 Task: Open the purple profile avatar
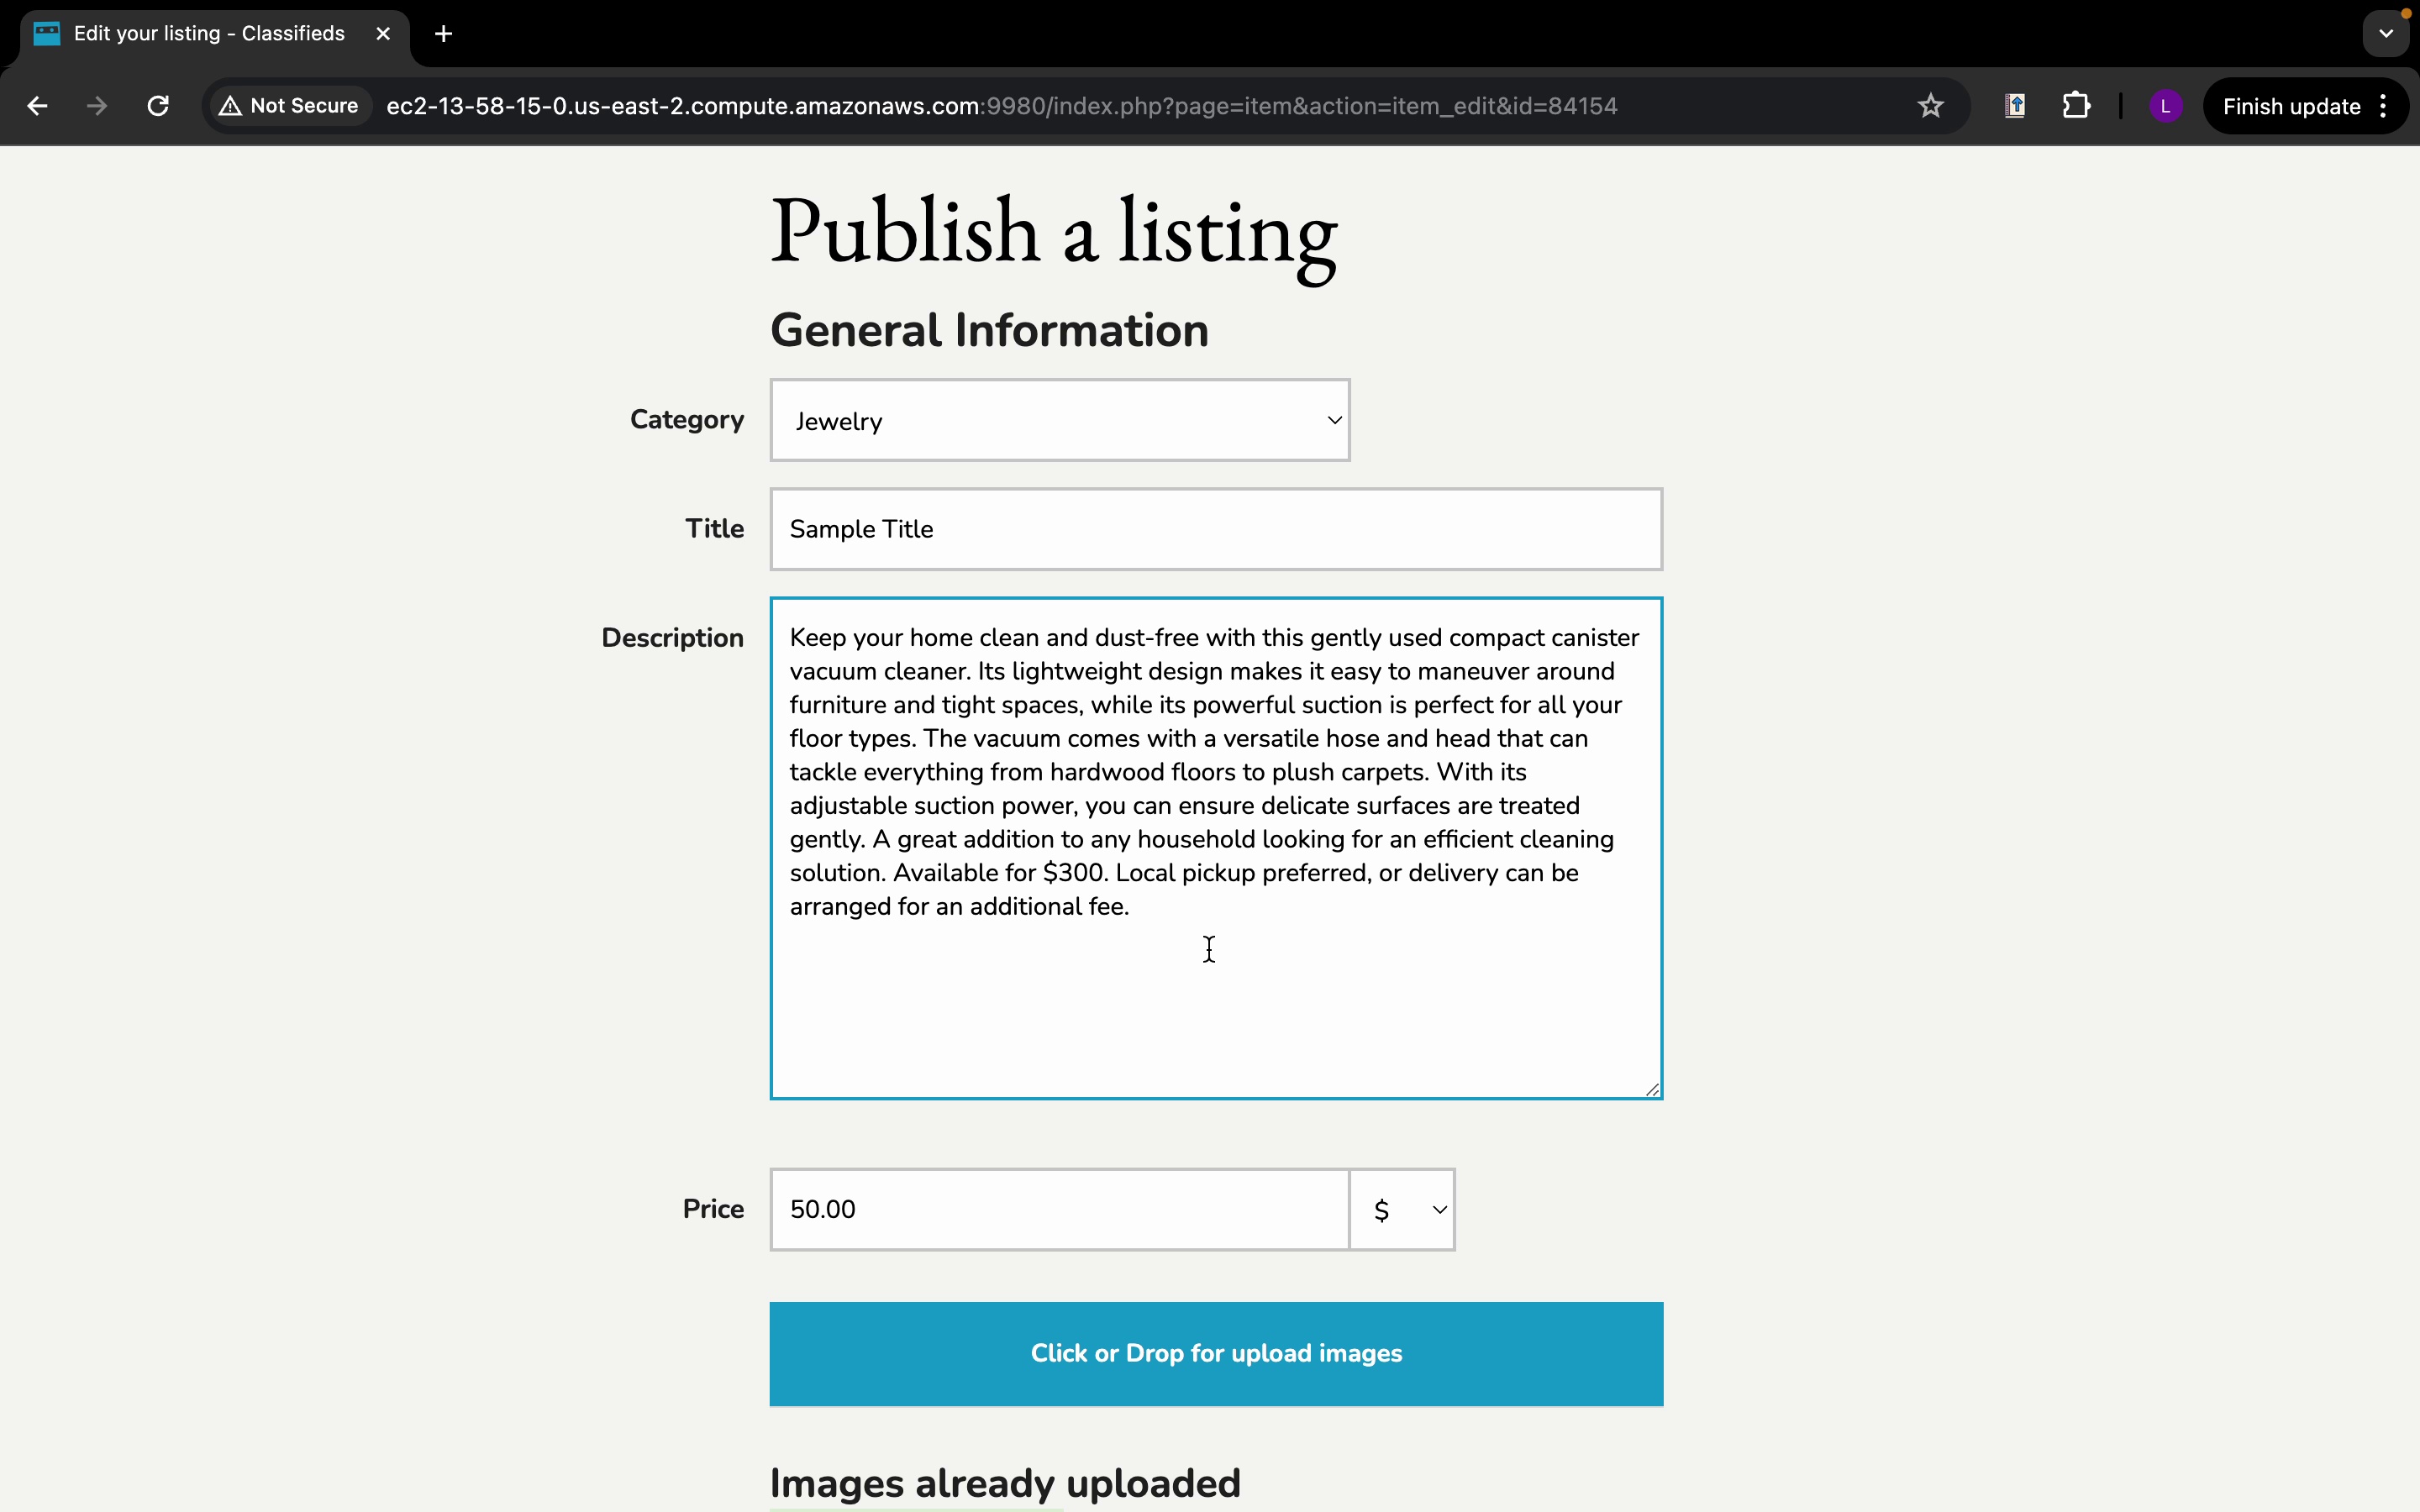point(2165,106)
